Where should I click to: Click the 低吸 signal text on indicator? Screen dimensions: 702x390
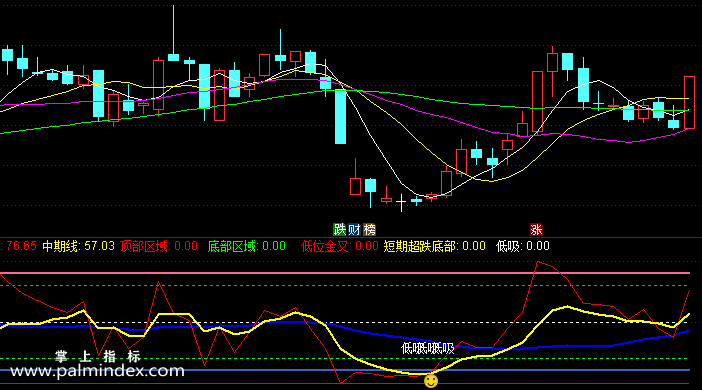[x=428, y=348]
